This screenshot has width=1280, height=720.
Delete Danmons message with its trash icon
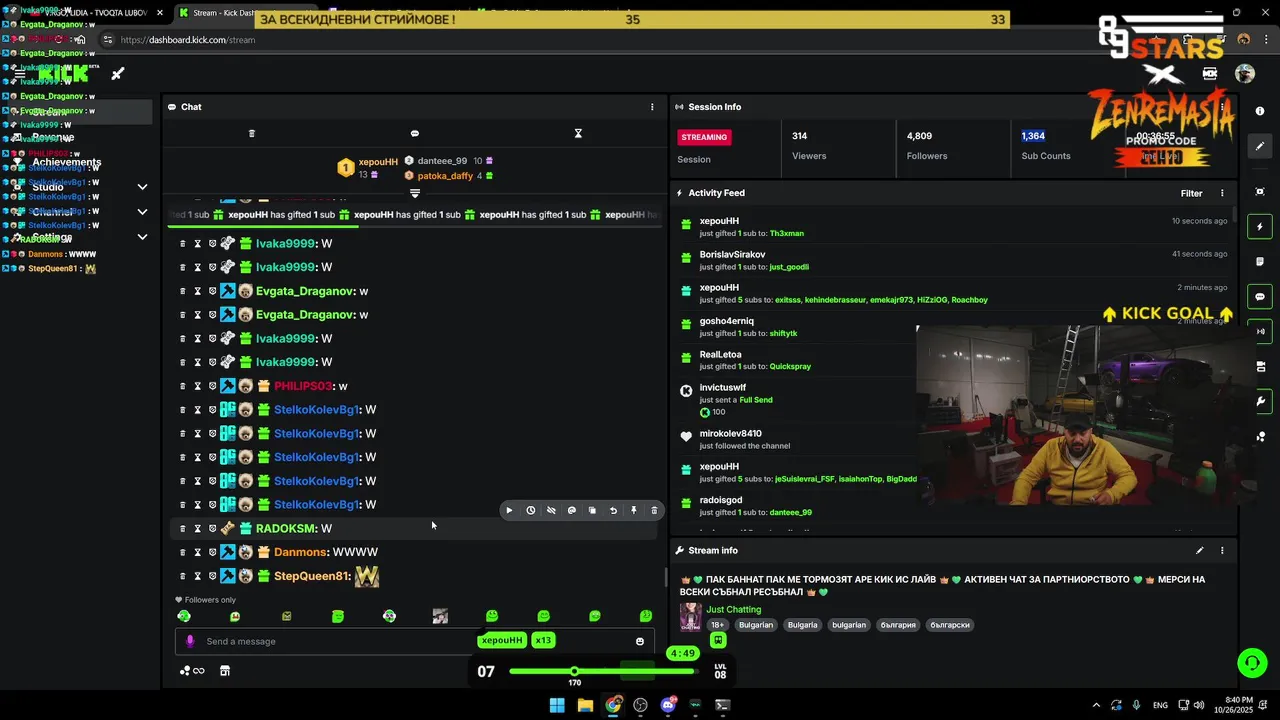tap(183, 552)
